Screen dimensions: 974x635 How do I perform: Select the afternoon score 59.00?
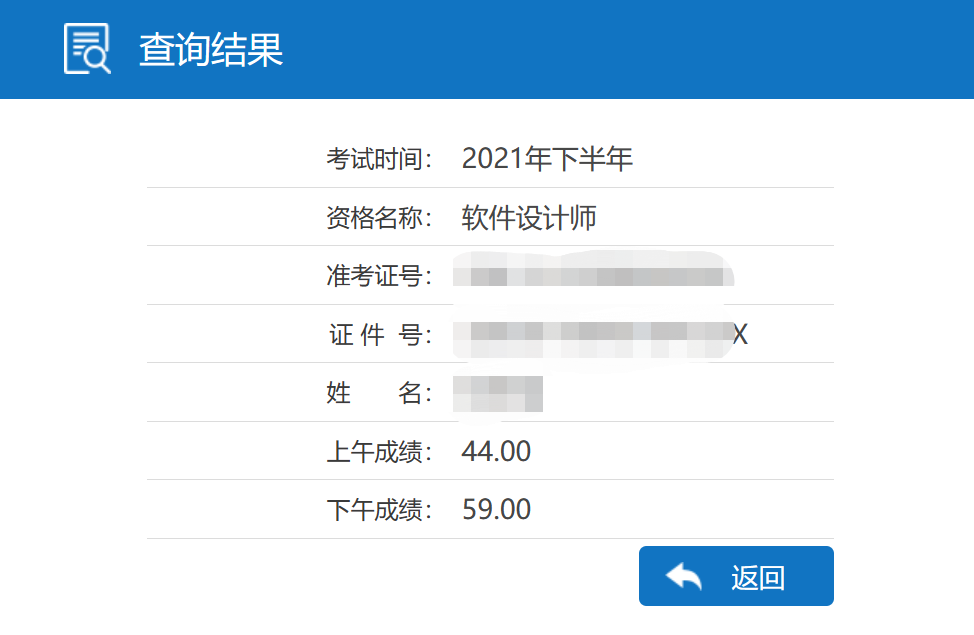point(496,510)
